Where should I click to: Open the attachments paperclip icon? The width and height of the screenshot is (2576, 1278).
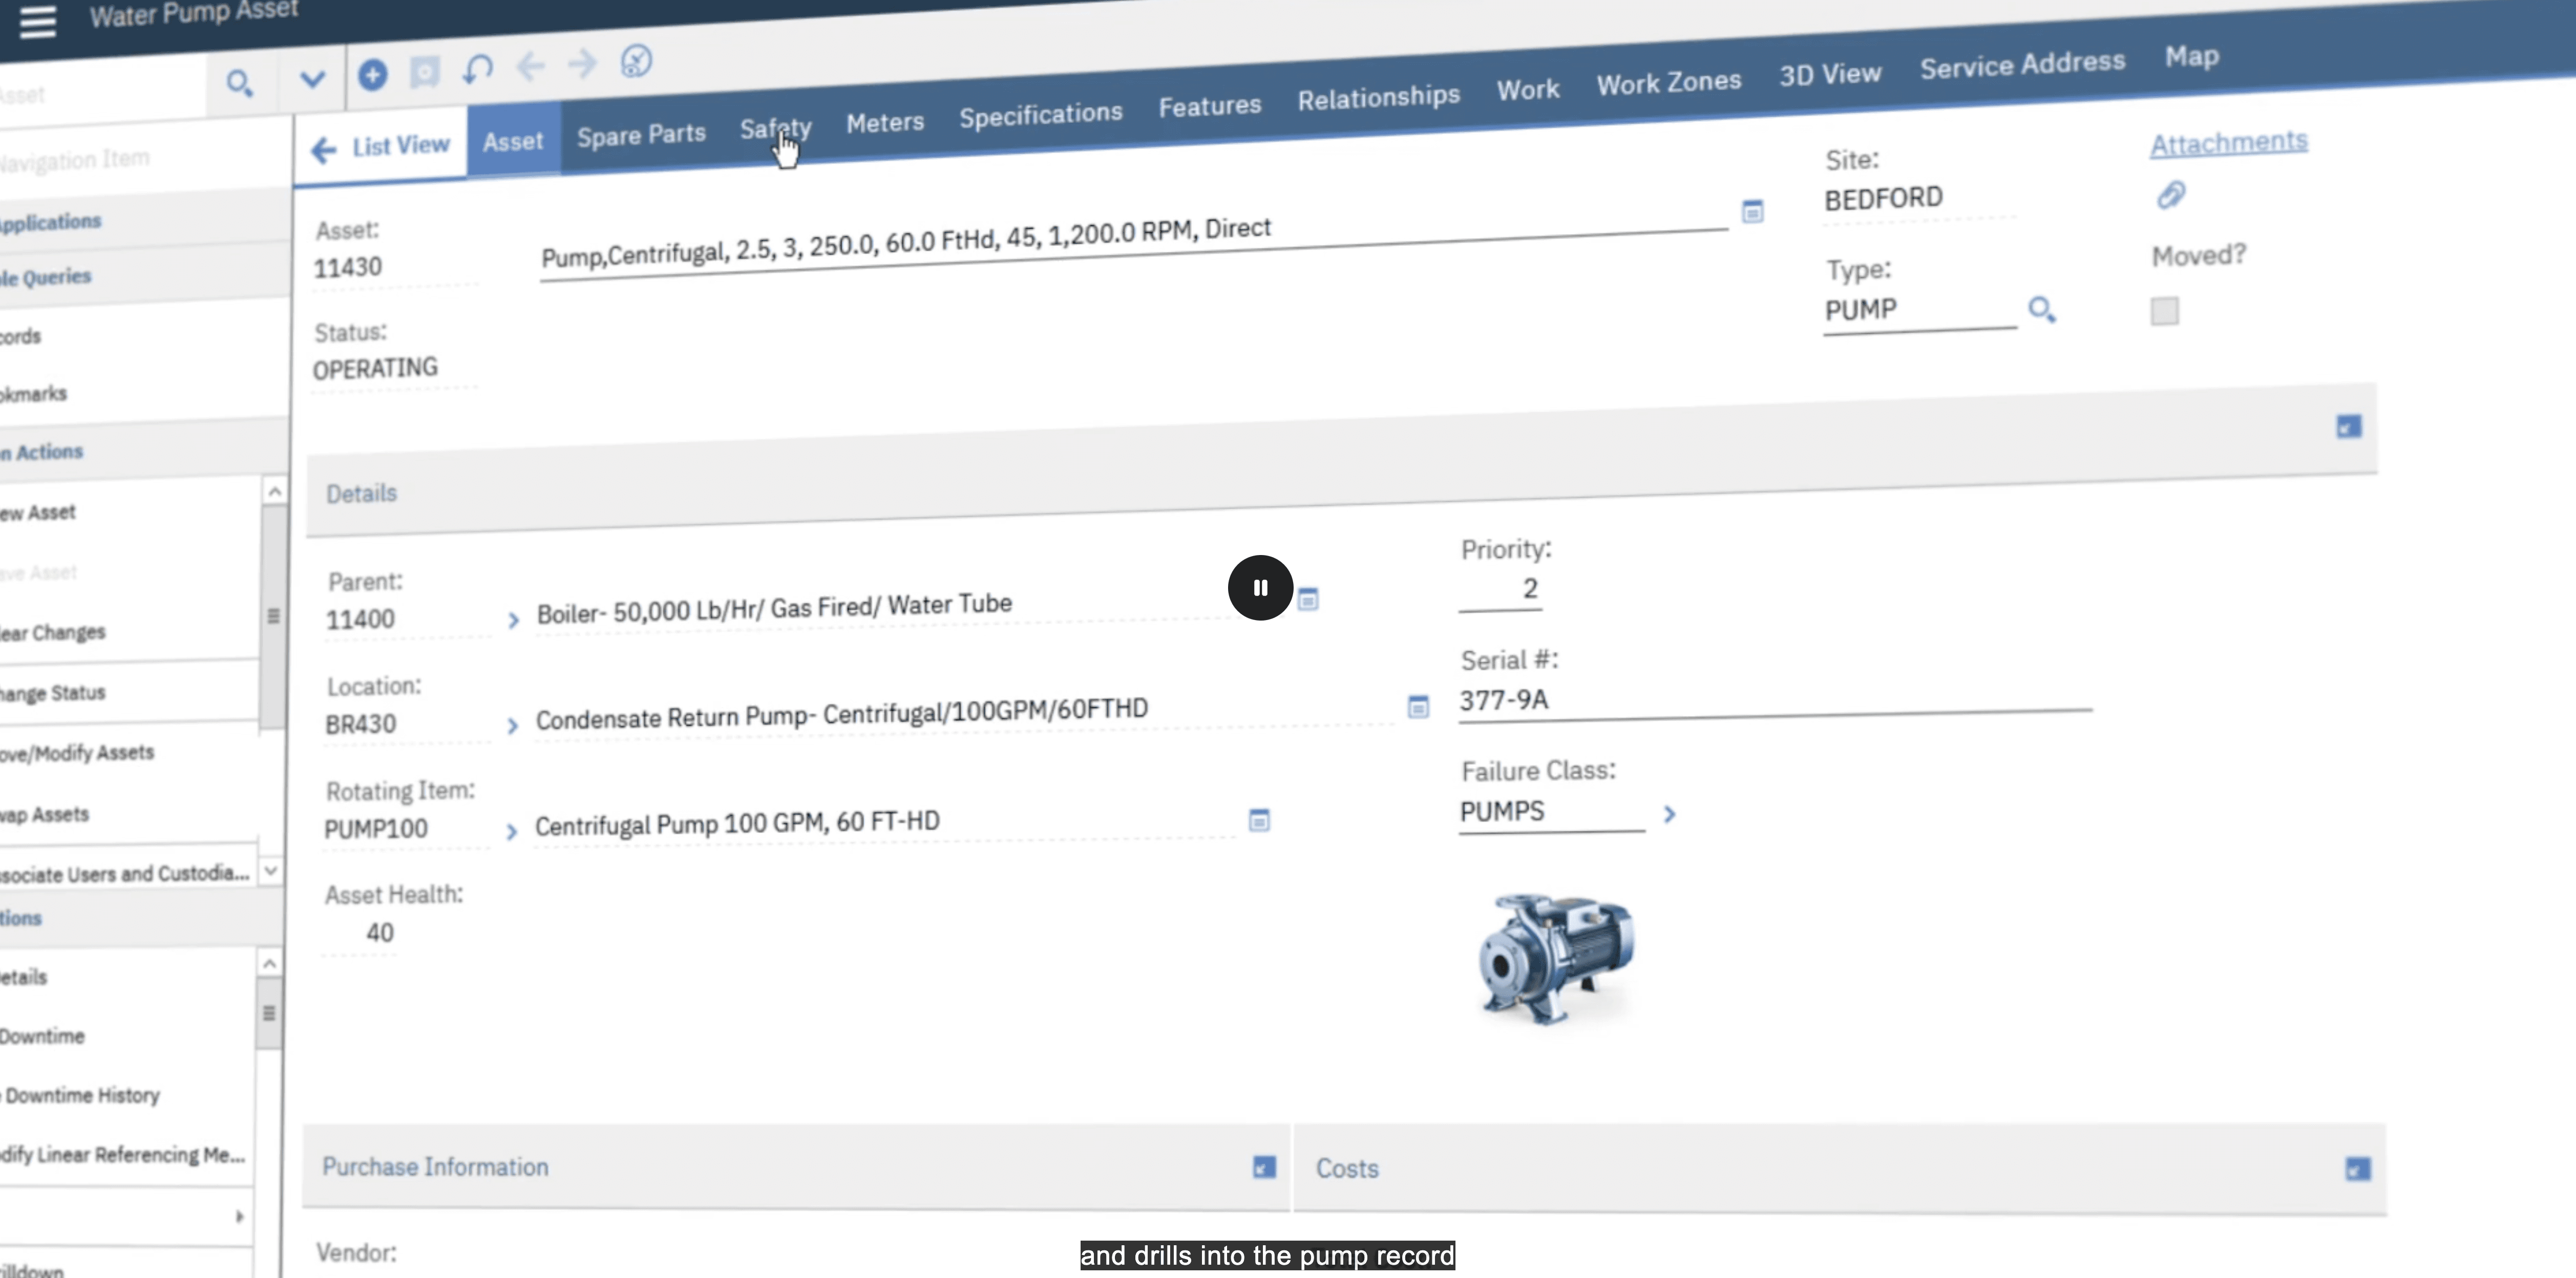click(2170, 194)
